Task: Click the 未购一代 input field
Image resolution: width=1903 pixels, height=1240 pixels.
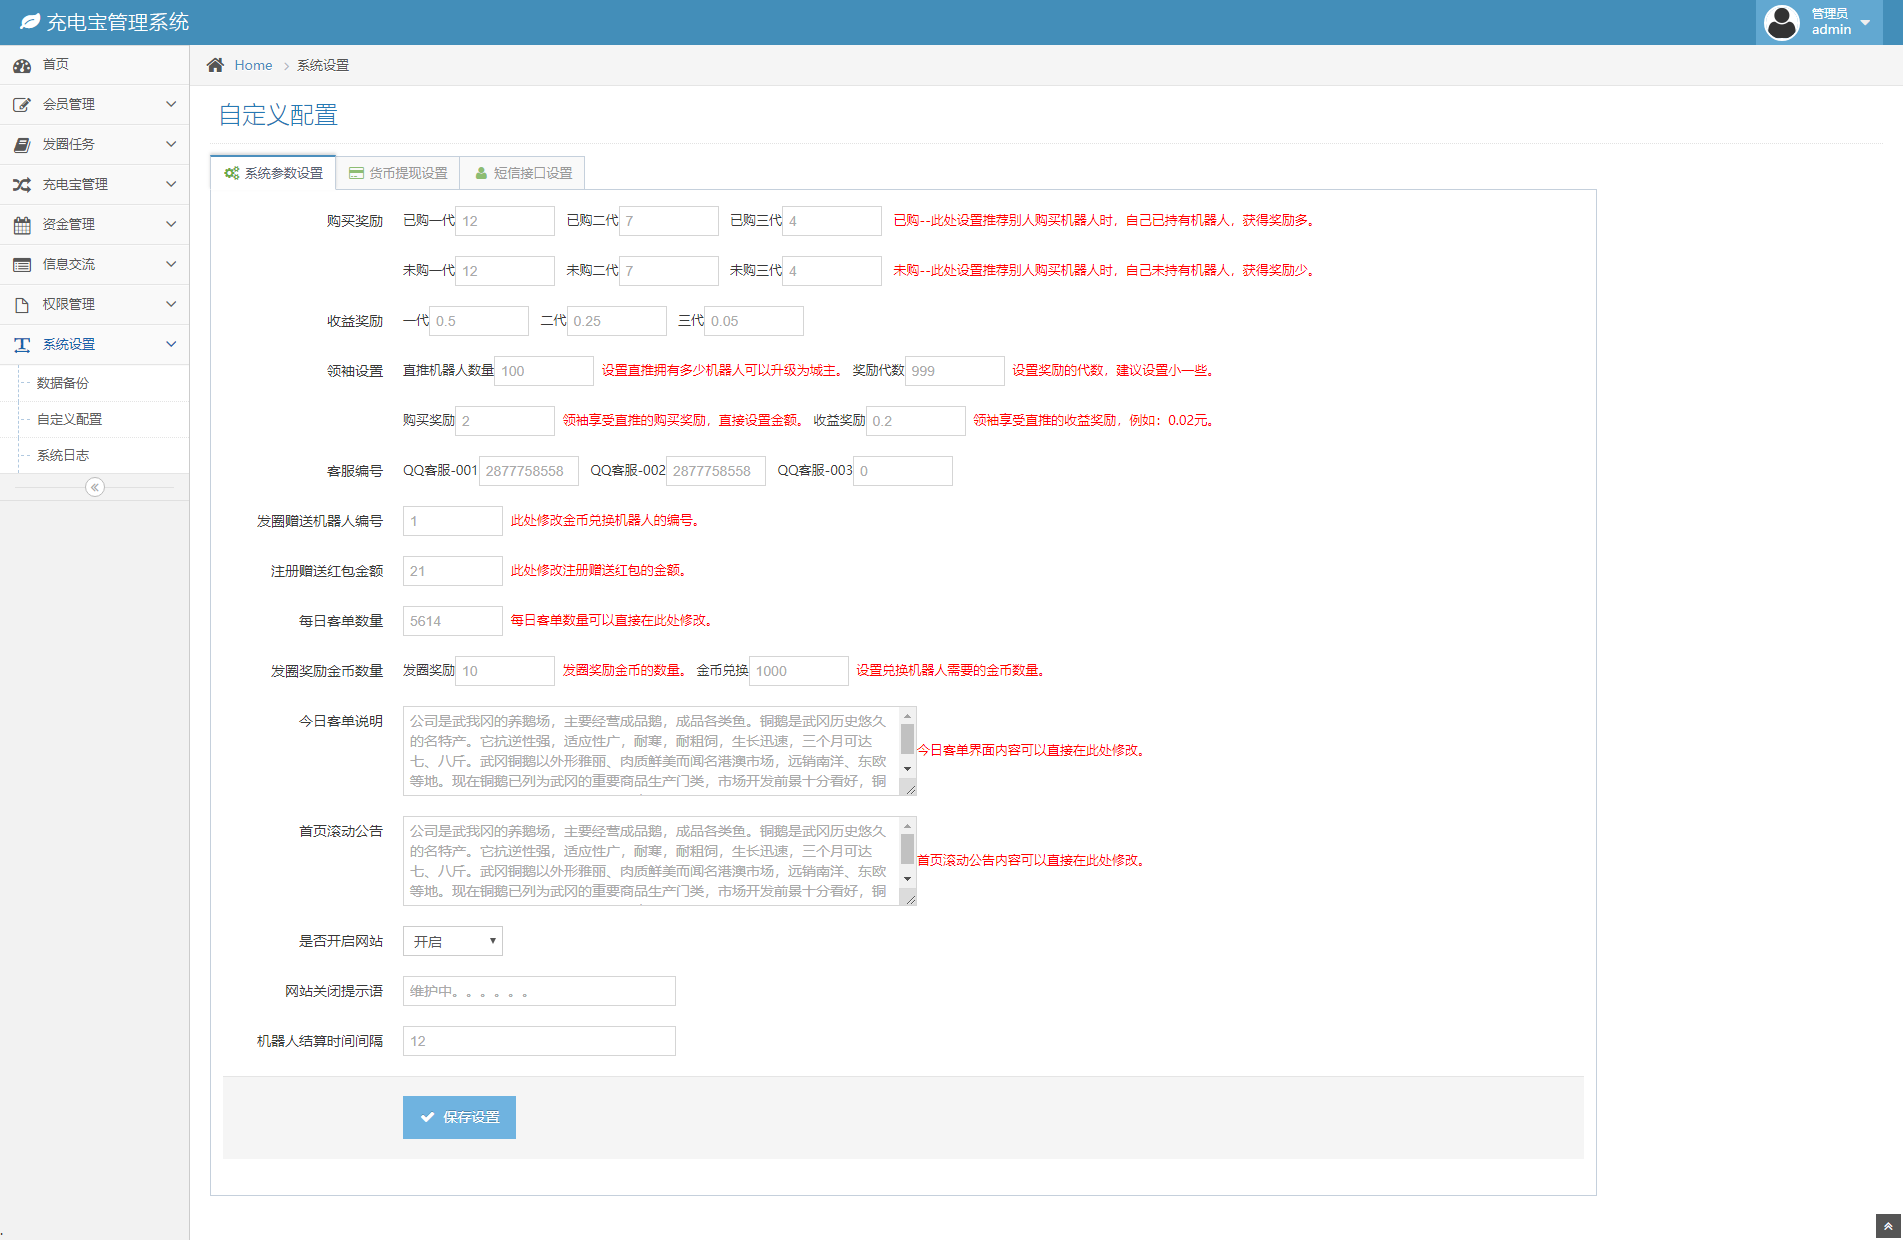Action: click(x=505, y=271)
